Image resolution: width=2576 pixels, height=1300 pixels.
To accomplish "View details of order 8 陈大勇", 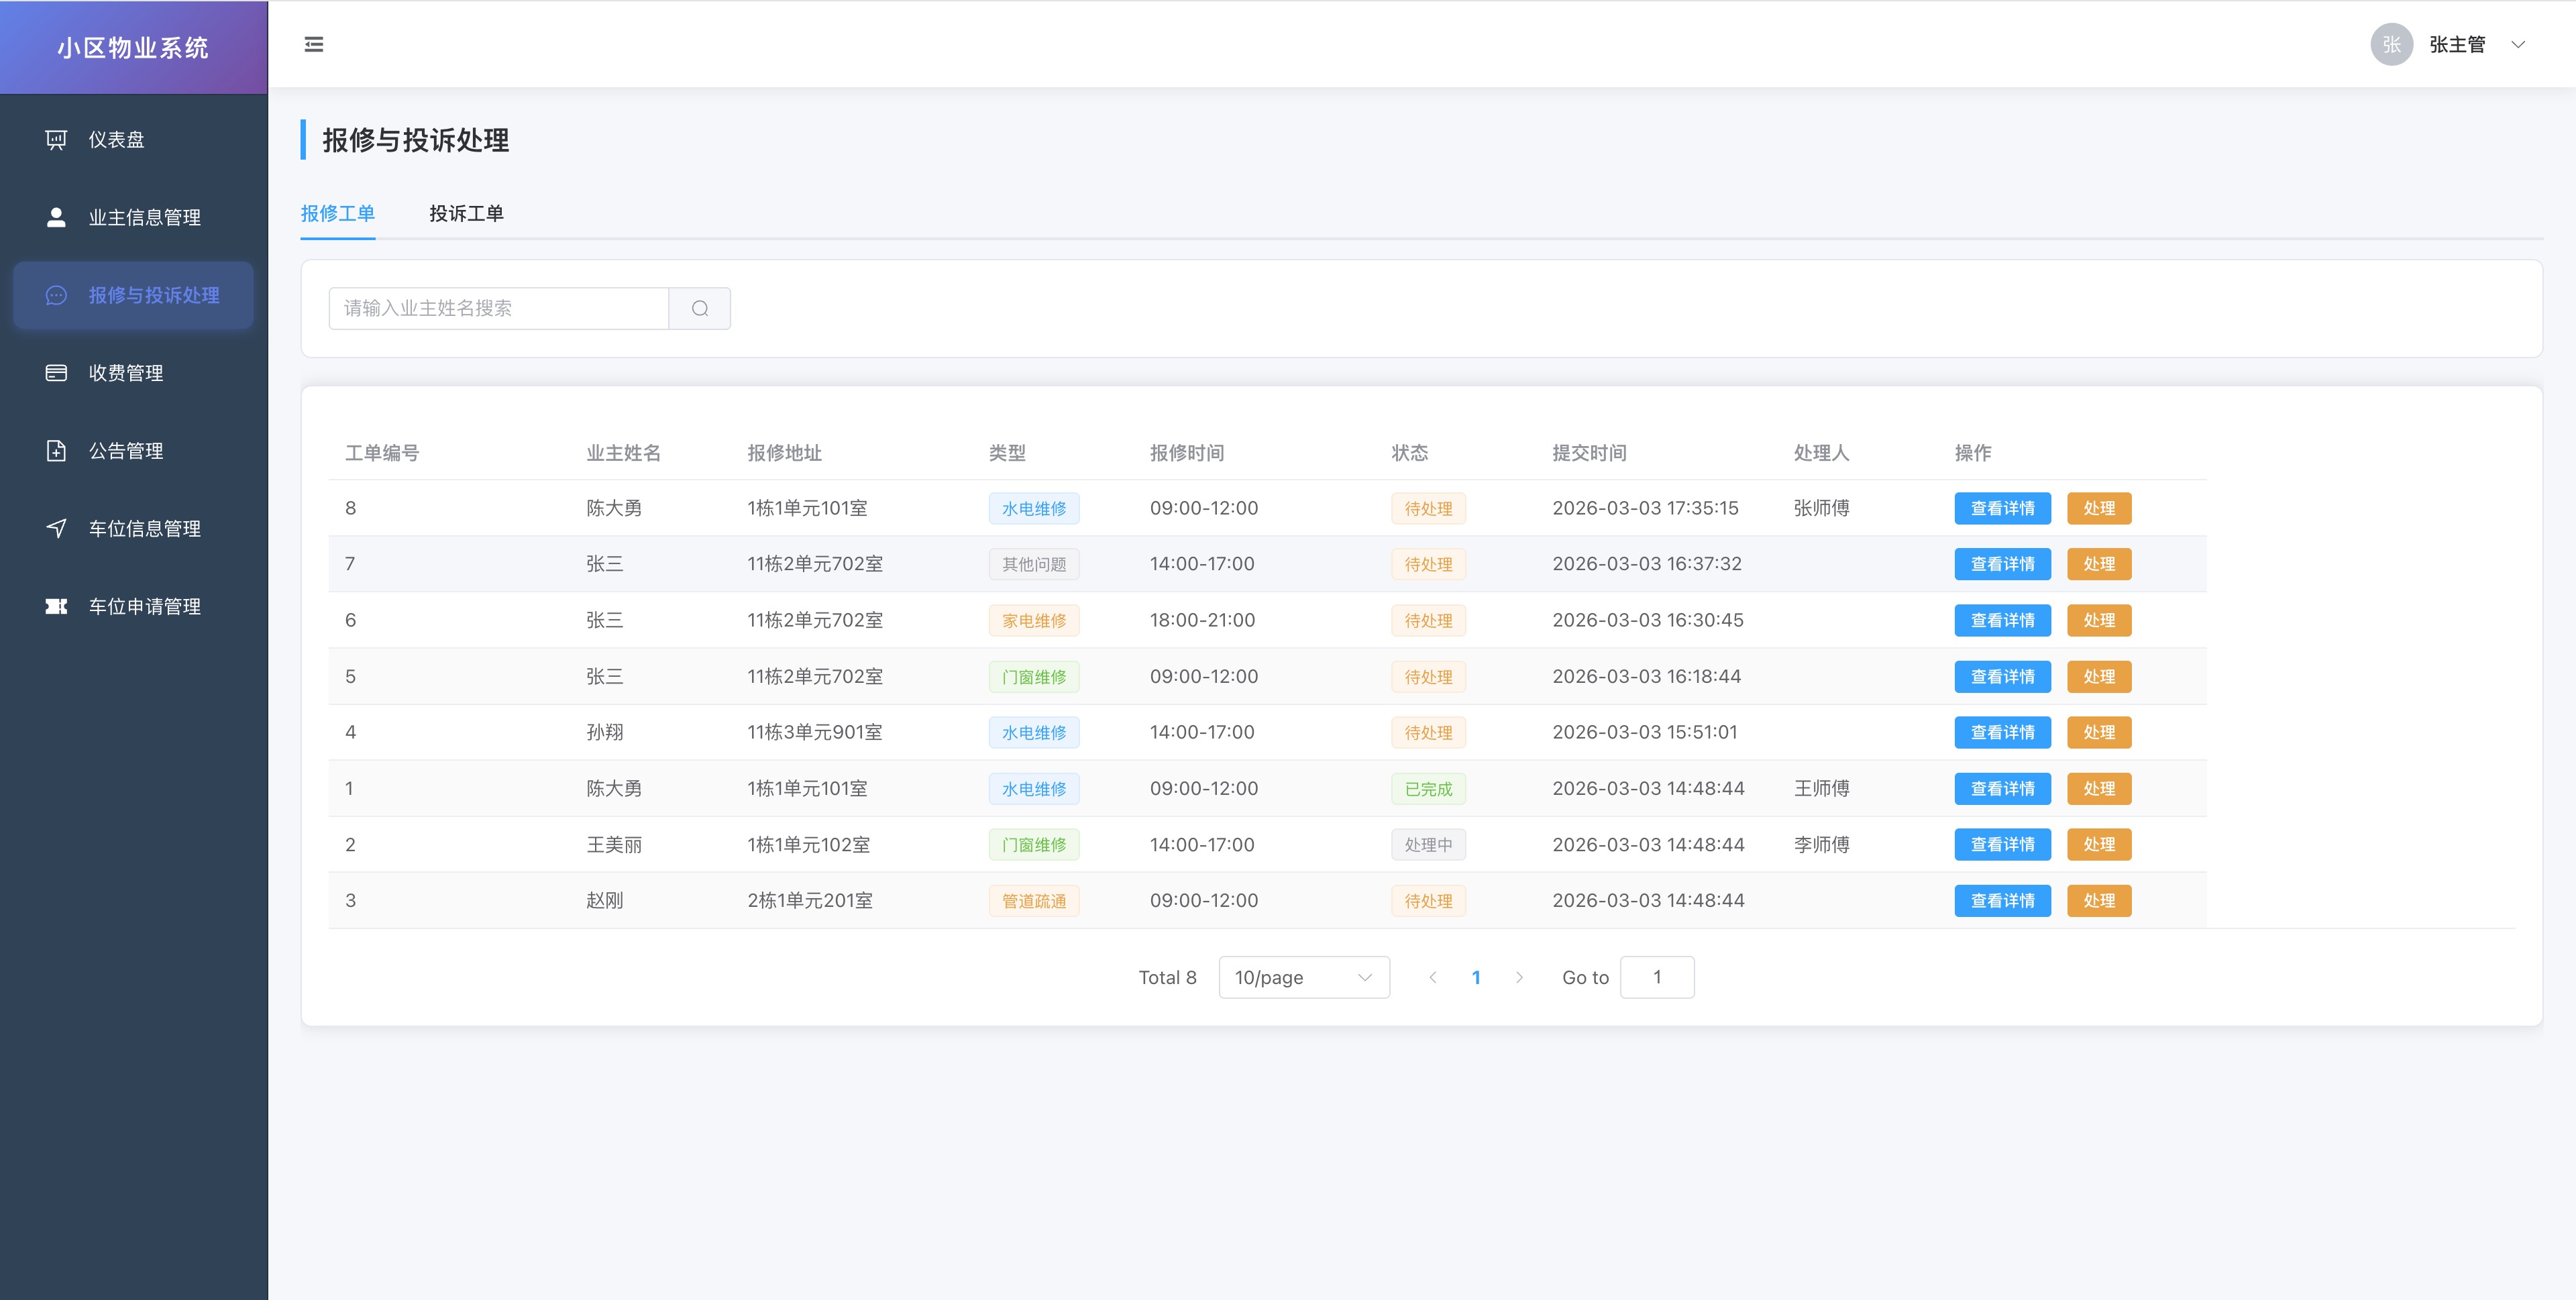I will (2002, 508).
